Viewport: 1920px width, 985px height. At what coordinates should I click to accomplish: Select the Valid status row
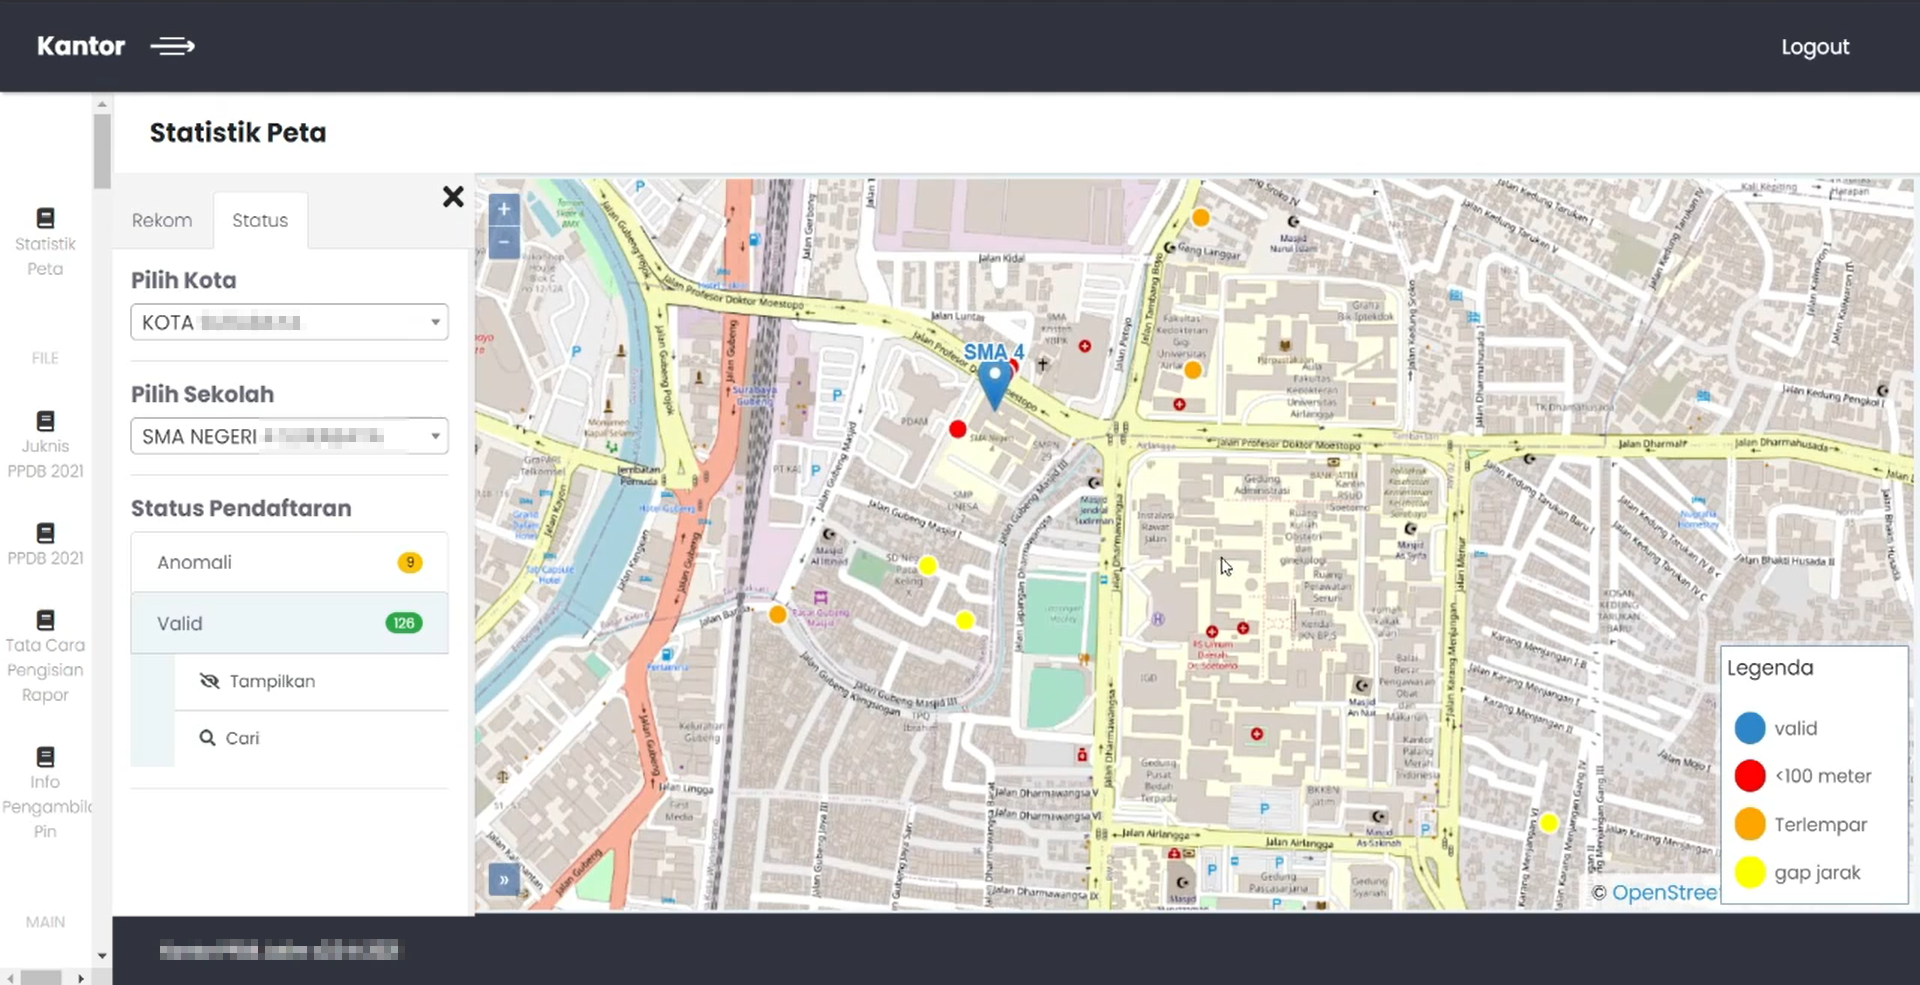coord(289,623)
